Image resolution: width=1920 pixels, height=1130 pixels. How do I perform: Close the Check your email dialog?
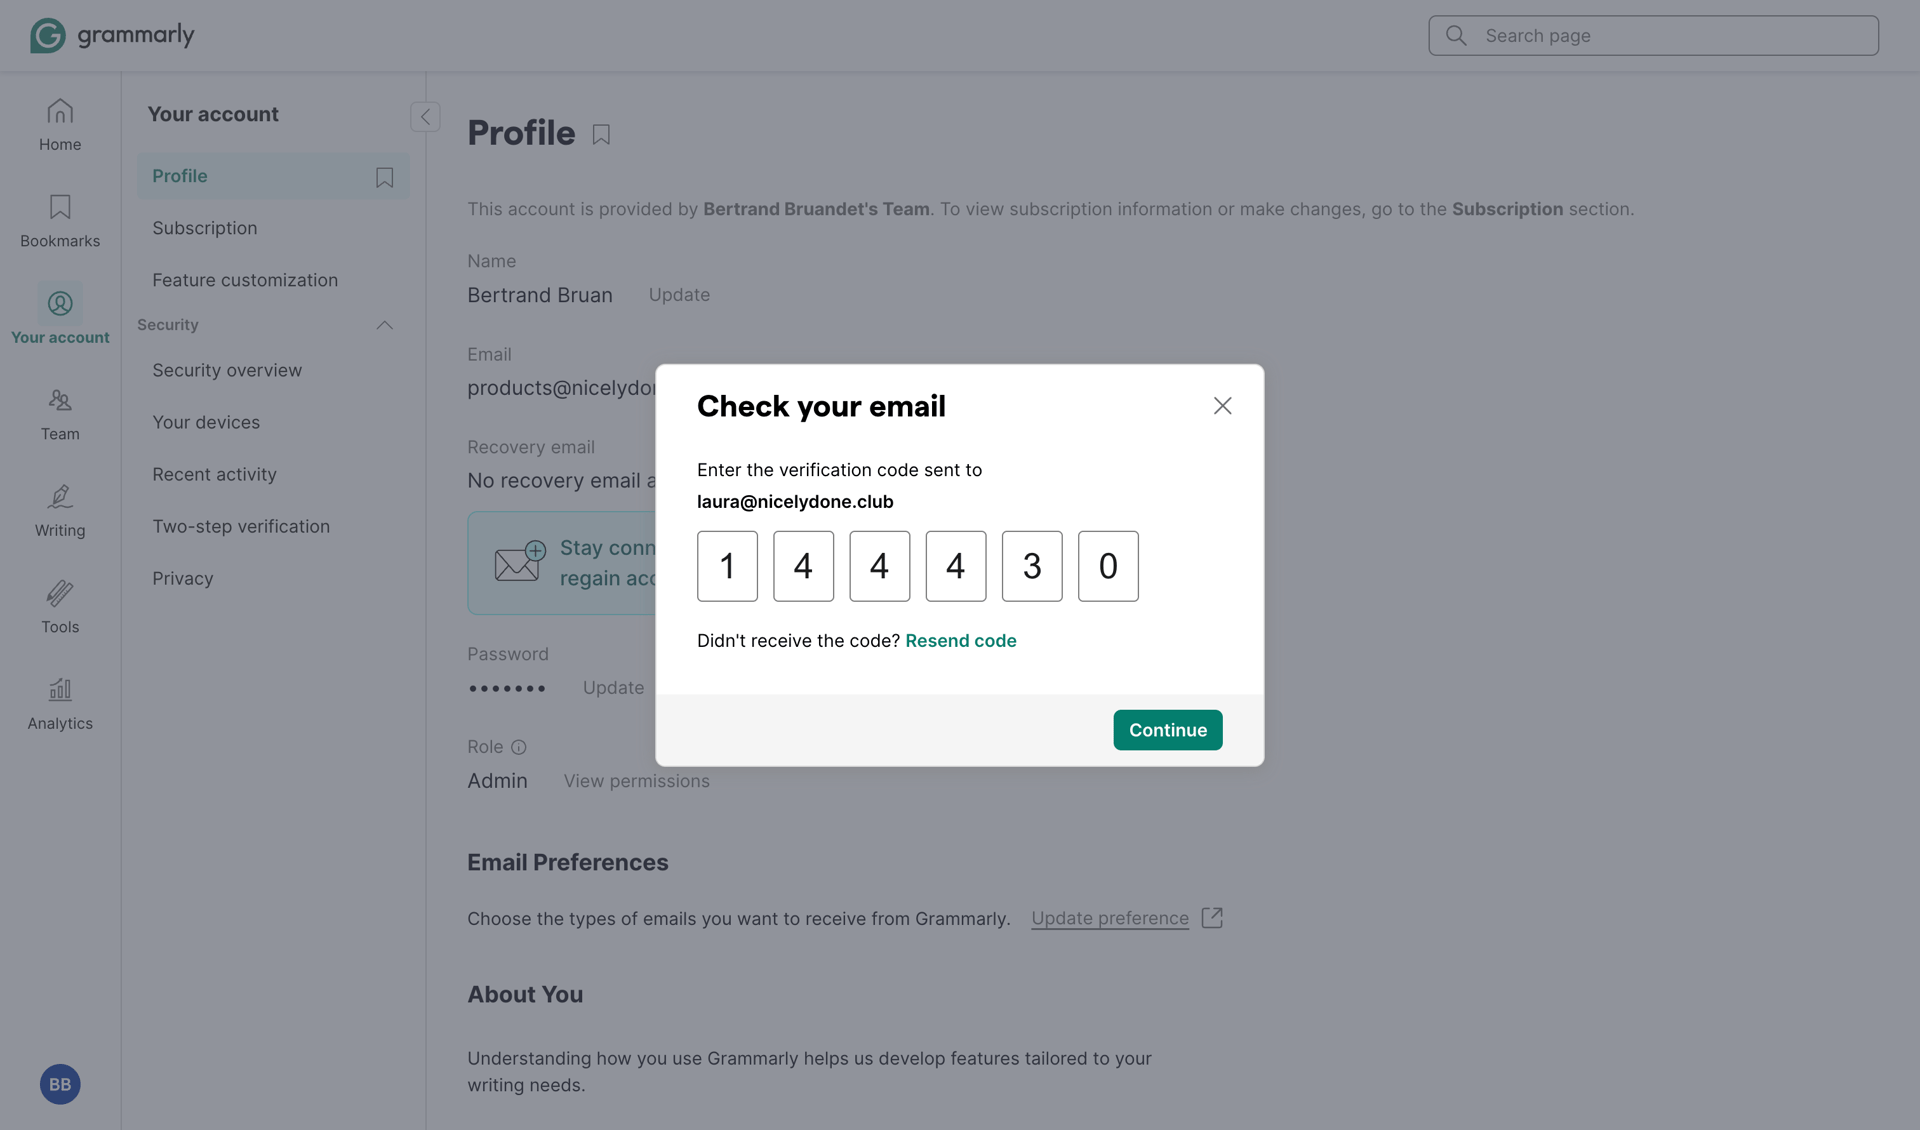point(1222,406)
